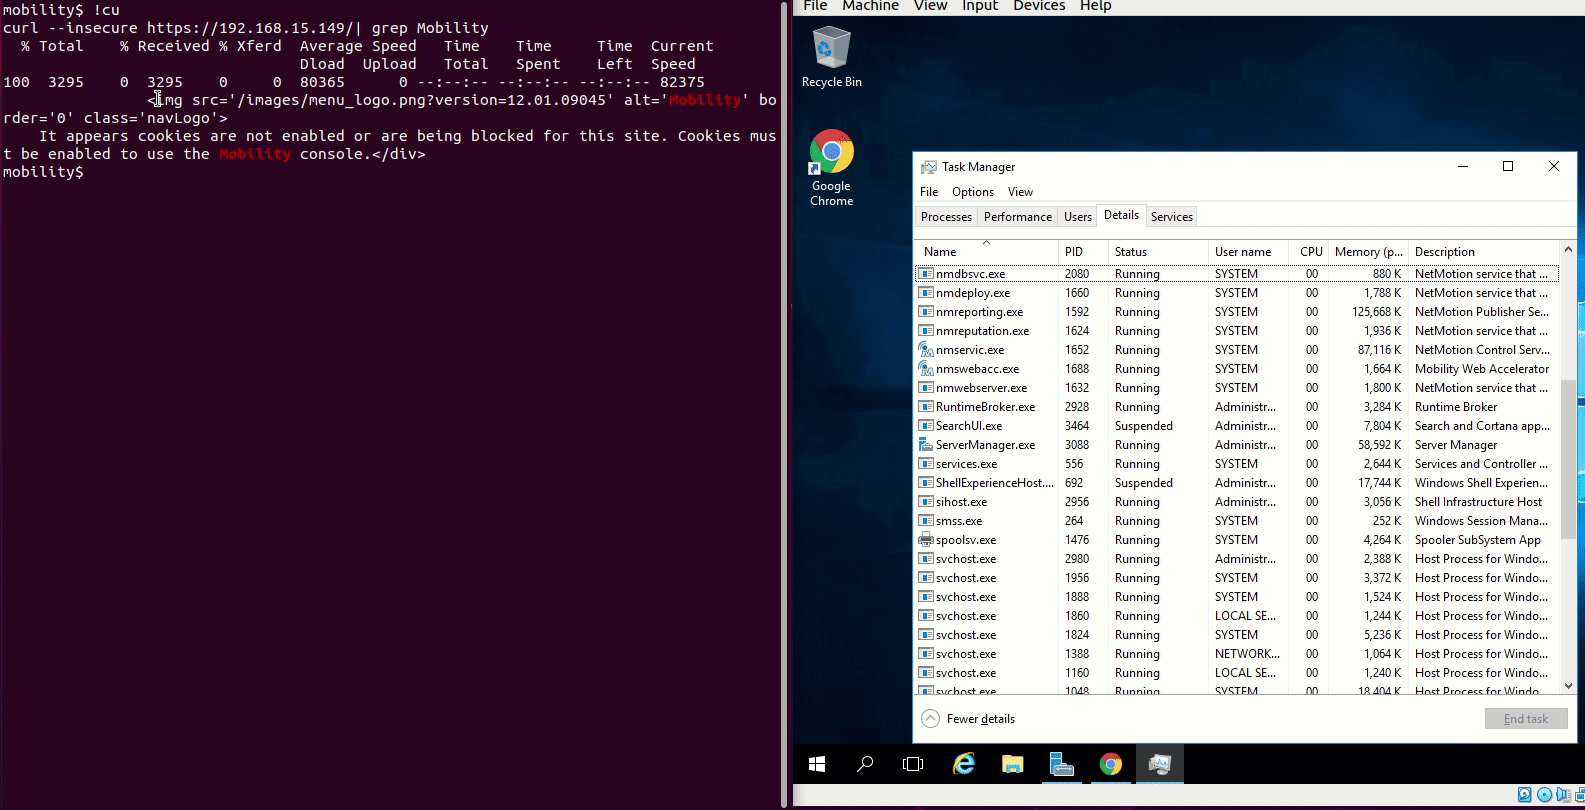Switch to the Services tab

click(x=1171, y=217)
